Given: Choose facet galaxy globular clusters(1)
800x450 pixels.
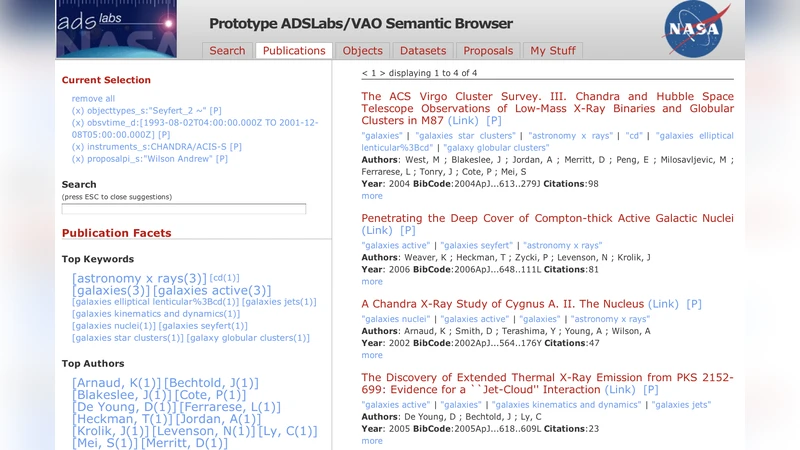Looking at the screenshot, I should tap(248, 338).
